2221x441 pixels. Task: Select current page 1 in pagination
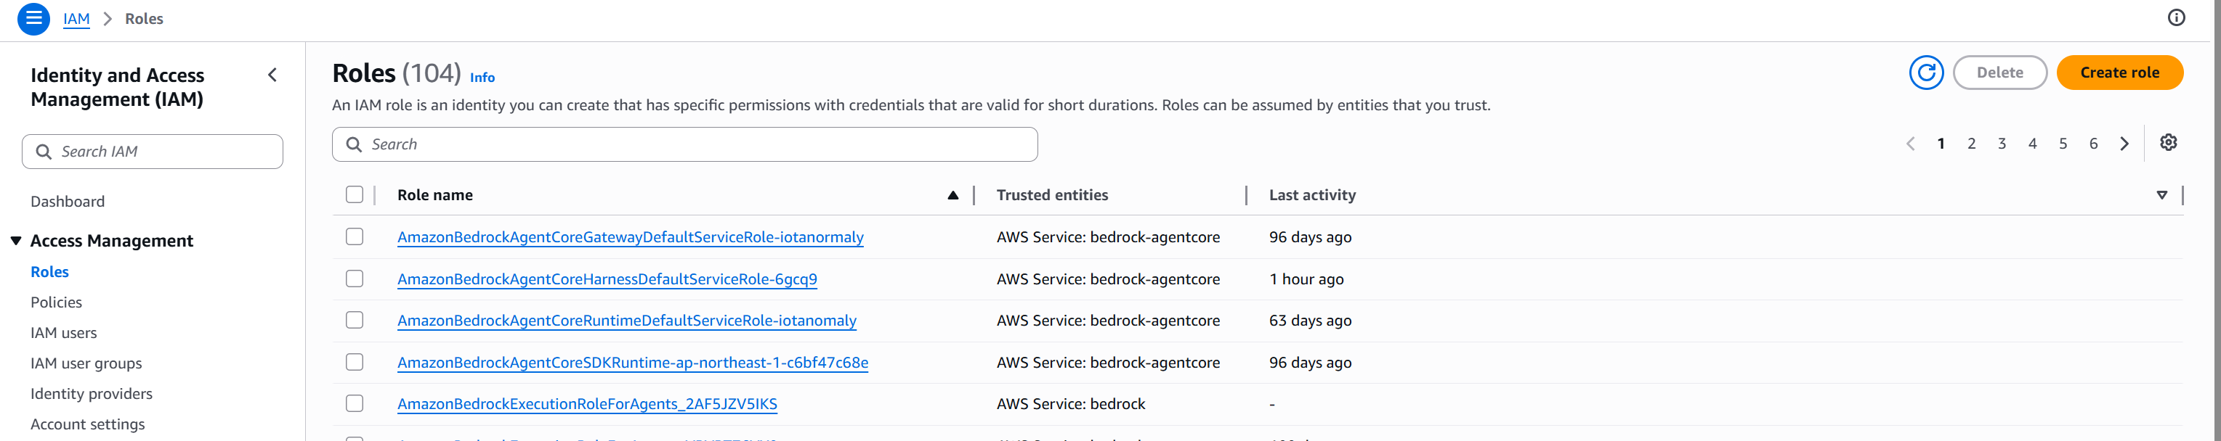(1941, 144)
